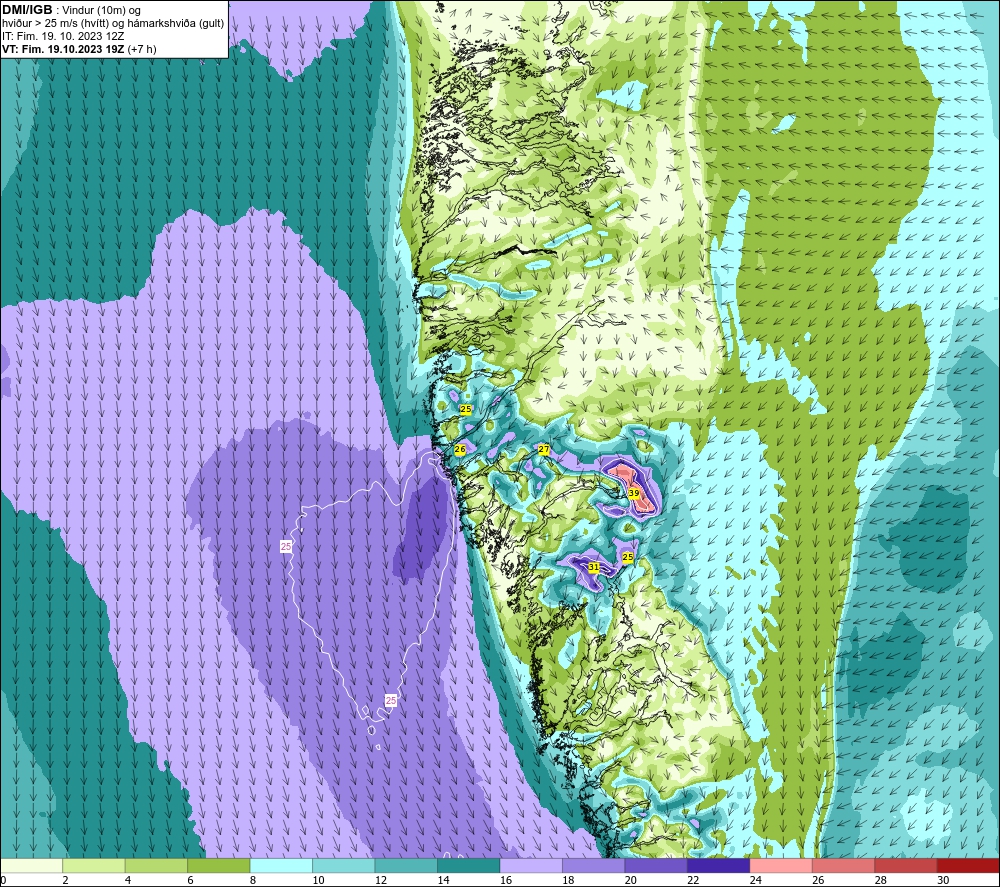This screenshot has width=1000, height=887.
Task: Pick the medium purple 18–20 m/s legend swatch
Action: [x=594, y=866]
